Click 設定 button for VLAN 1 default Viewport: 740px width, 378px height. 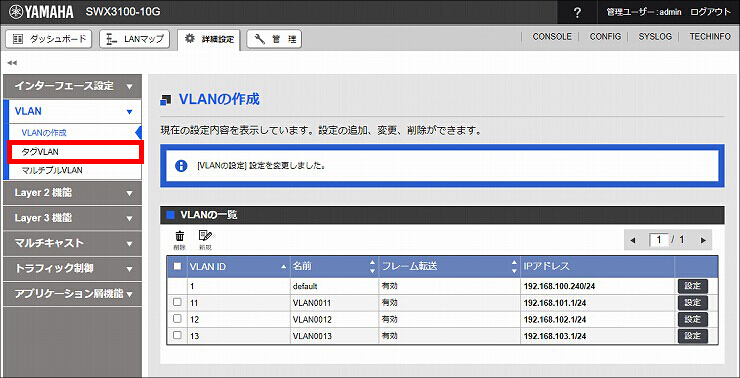(693, 286)
